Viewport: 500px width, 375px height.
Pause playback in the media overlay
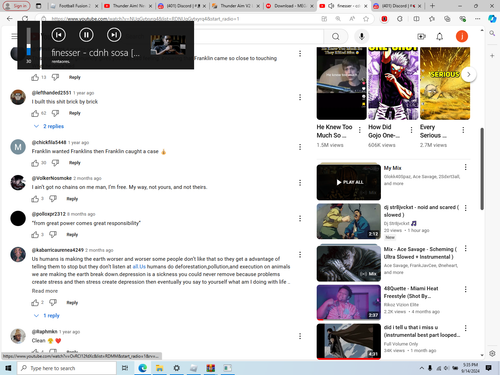86,35
